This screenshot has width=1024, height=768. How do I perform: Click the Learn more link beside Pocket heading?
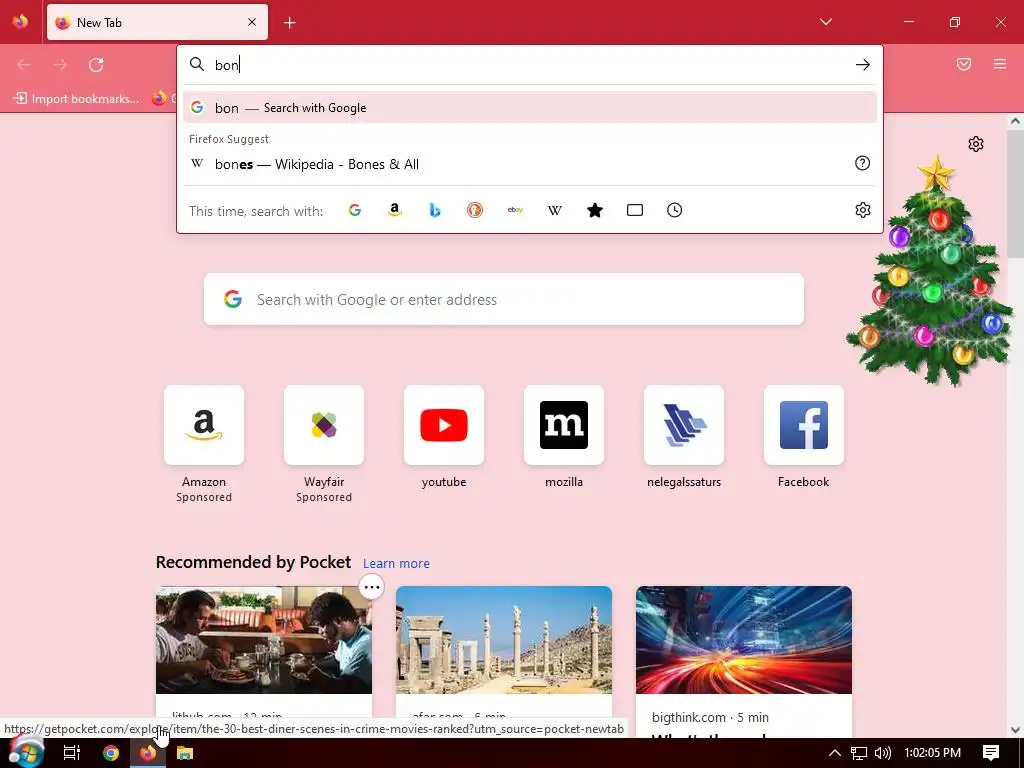coord(396,564)
